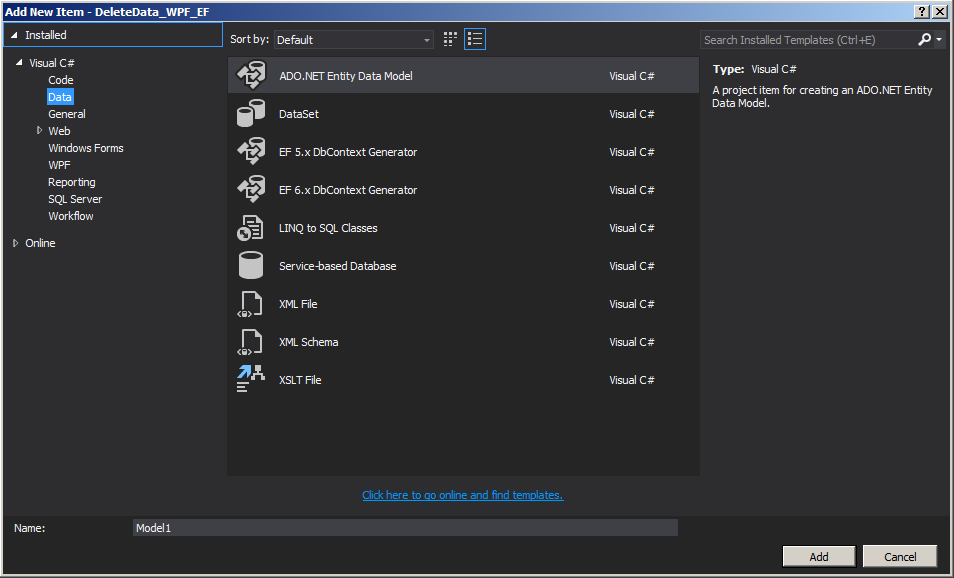
Task: Select the SQL Server category
Action: point(75,199)
